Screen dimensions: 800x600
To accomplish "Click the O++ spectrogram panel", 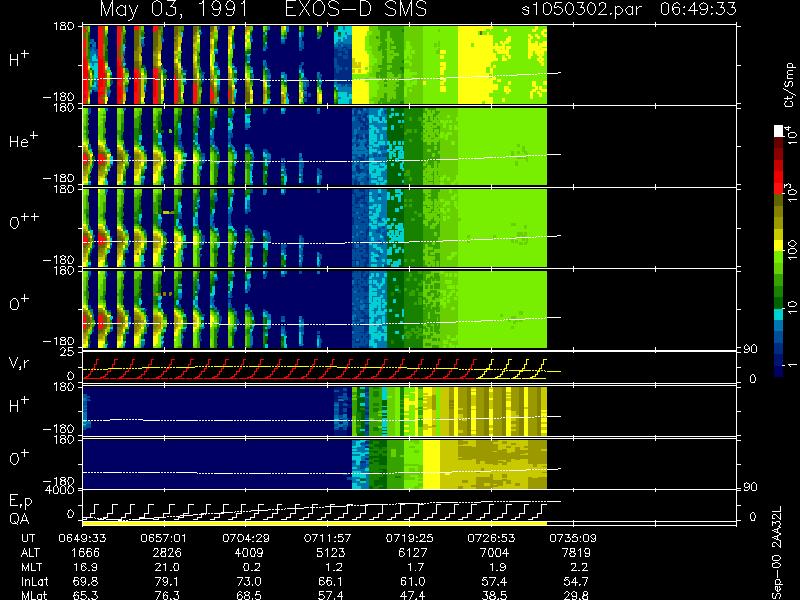I will [315, 228].
